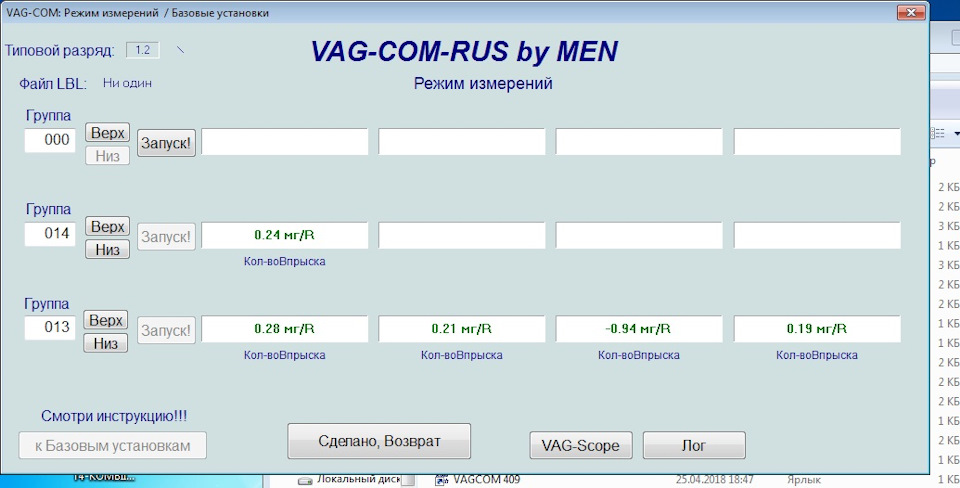Click Низ button for group 014
The image size is (960, 488).
[107, 249]
